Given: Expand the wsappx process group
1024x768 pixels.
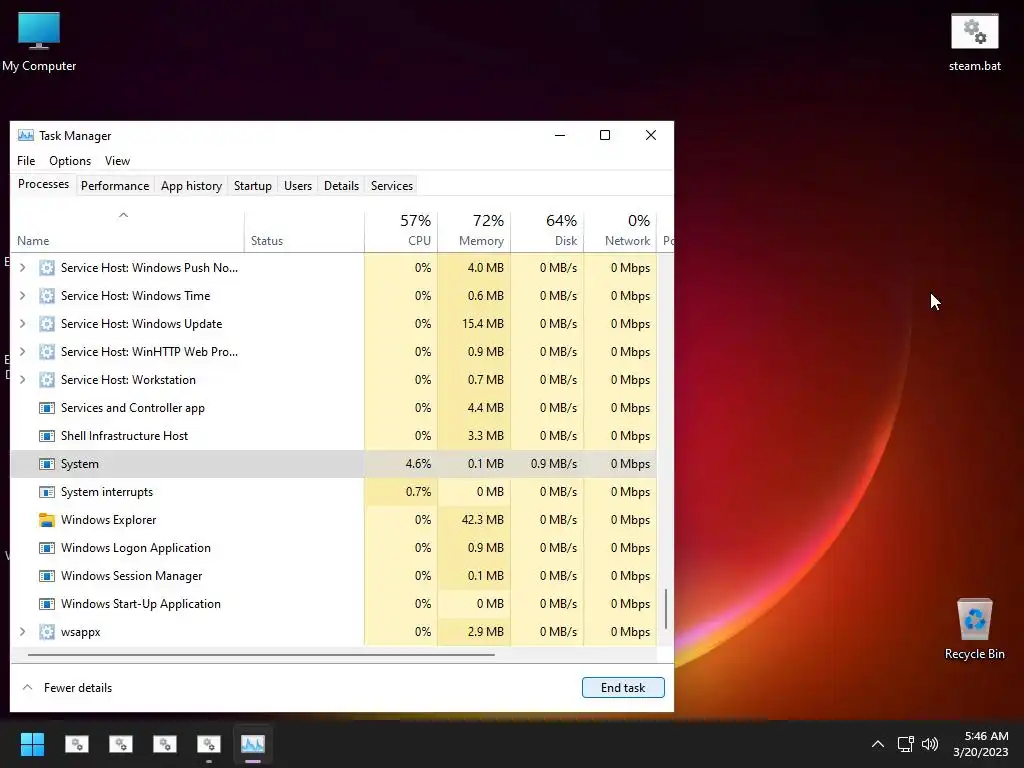Looking at the screenshot, I should (x=22, y=632).
